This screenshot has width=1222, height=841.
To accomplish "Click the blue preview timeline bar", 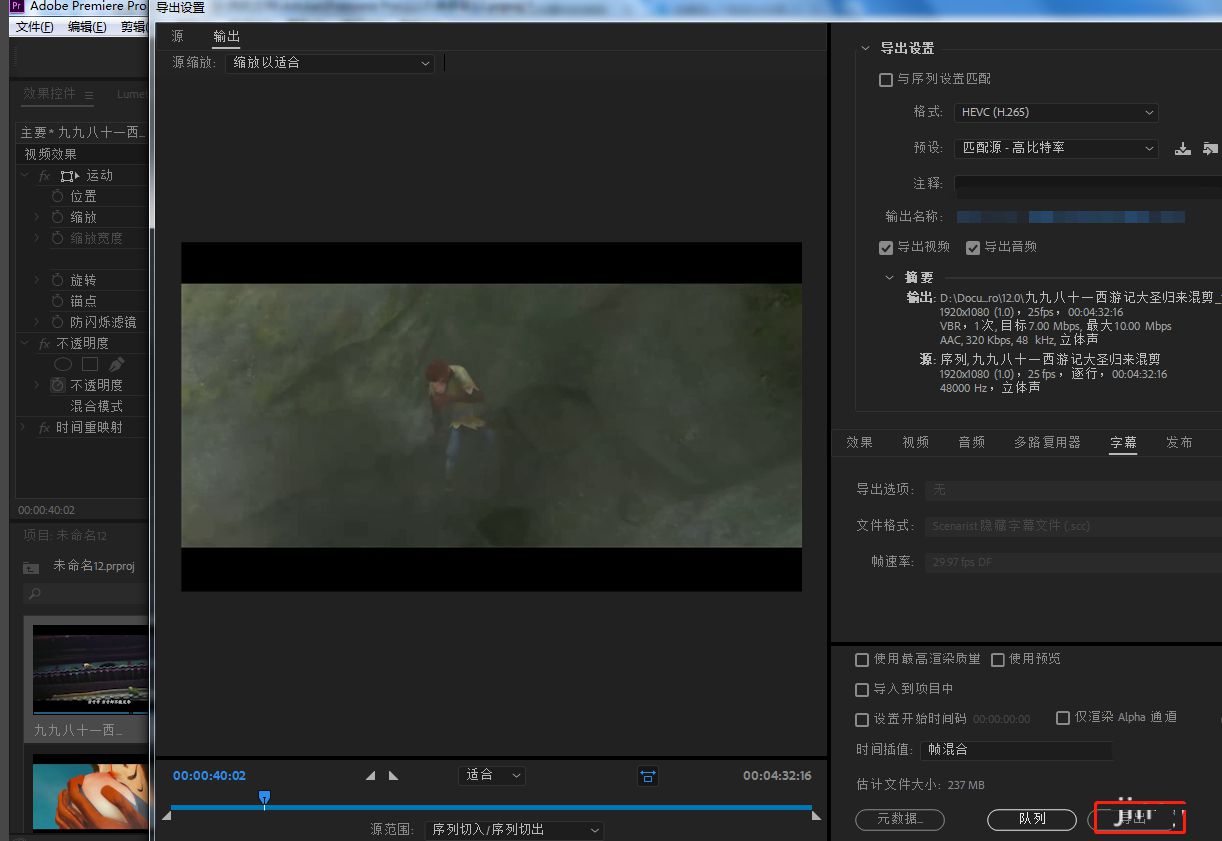I will pos(491,807).
